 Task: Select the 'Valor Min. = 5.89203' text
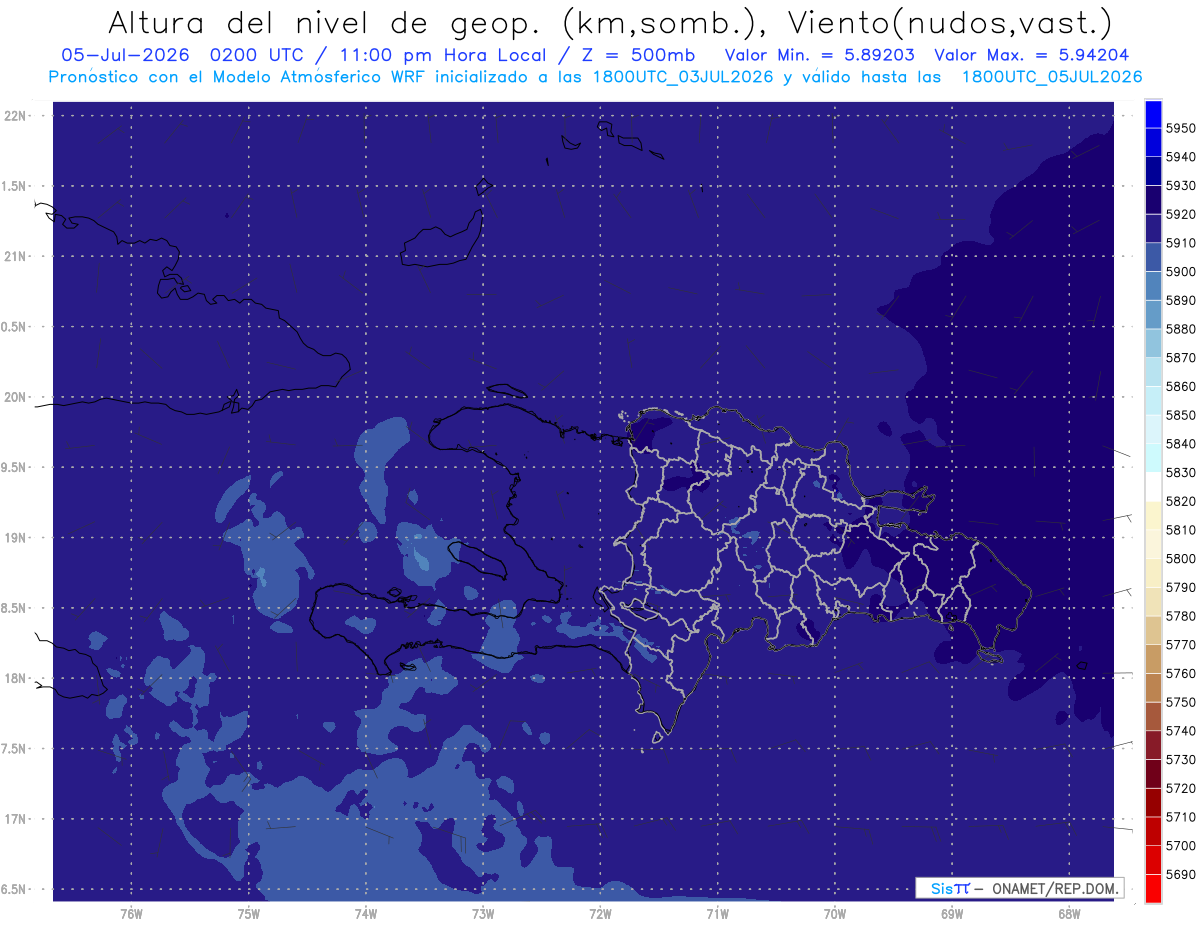click(820, 55)
